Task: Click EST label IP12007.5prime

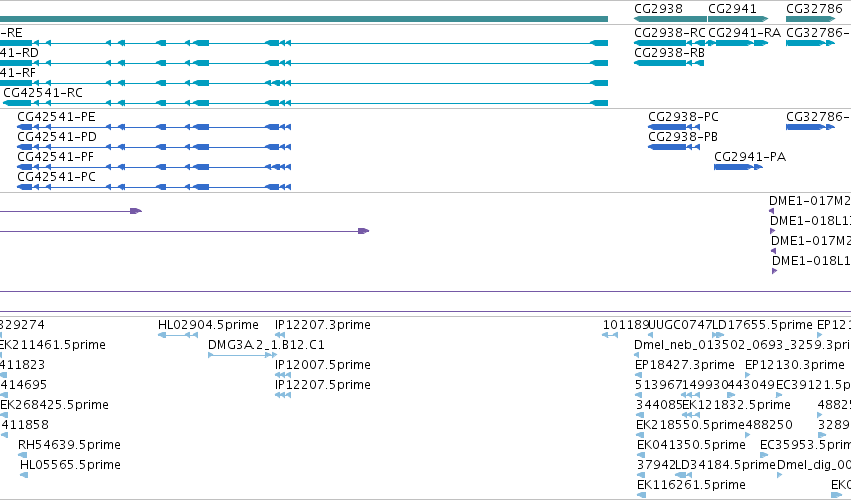Action: click(323, 365)
